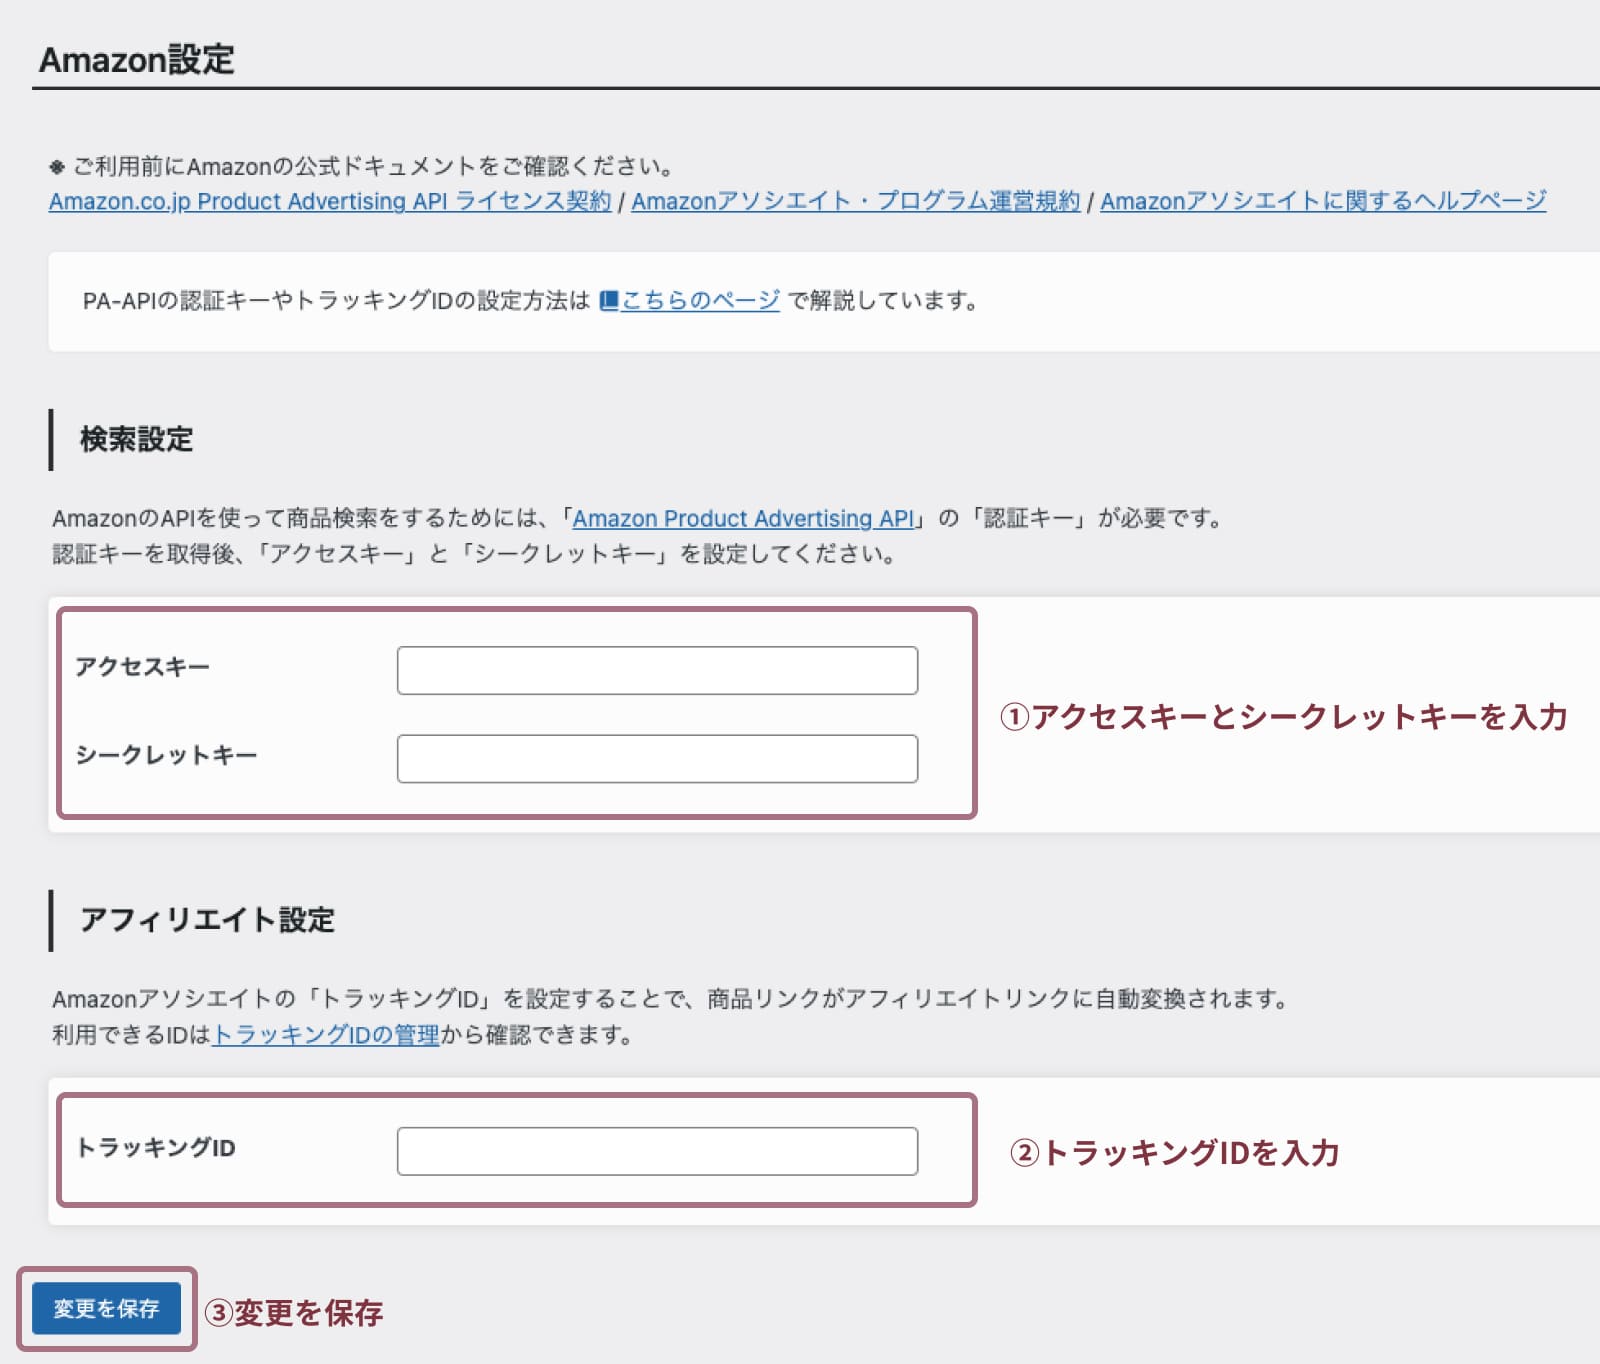
Task: Click the ご利用前にAmazonの公式ドキュメント notice text
Action: point(361,166)
